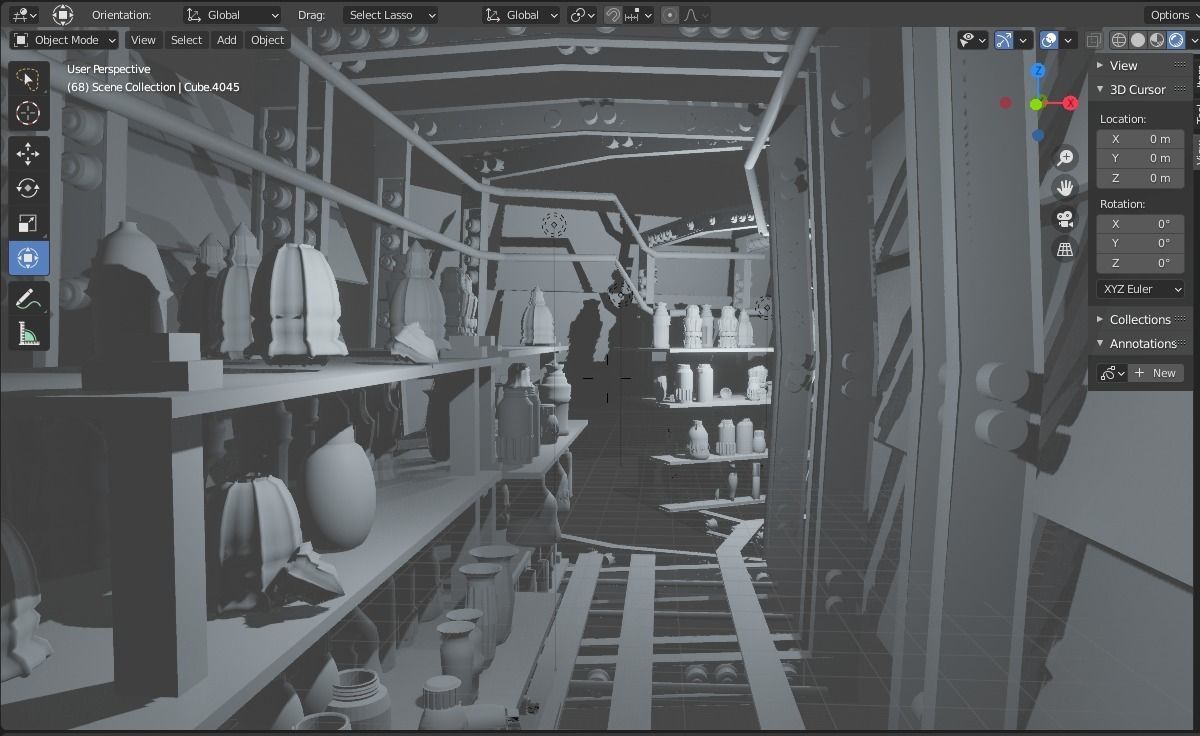Screen dimensions: 1200x736
Task: Open the View menu
Action: pyautogui.click(x=143, y=40)
